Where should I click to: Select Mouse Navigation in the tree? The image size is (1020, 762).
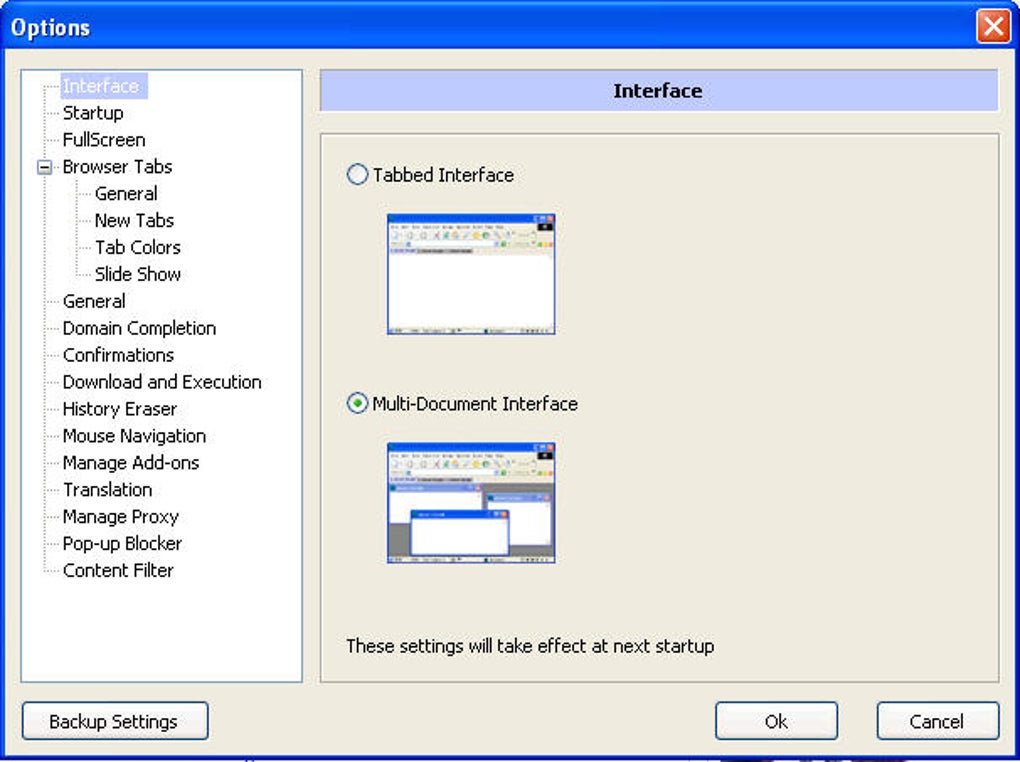pos(135,436)
